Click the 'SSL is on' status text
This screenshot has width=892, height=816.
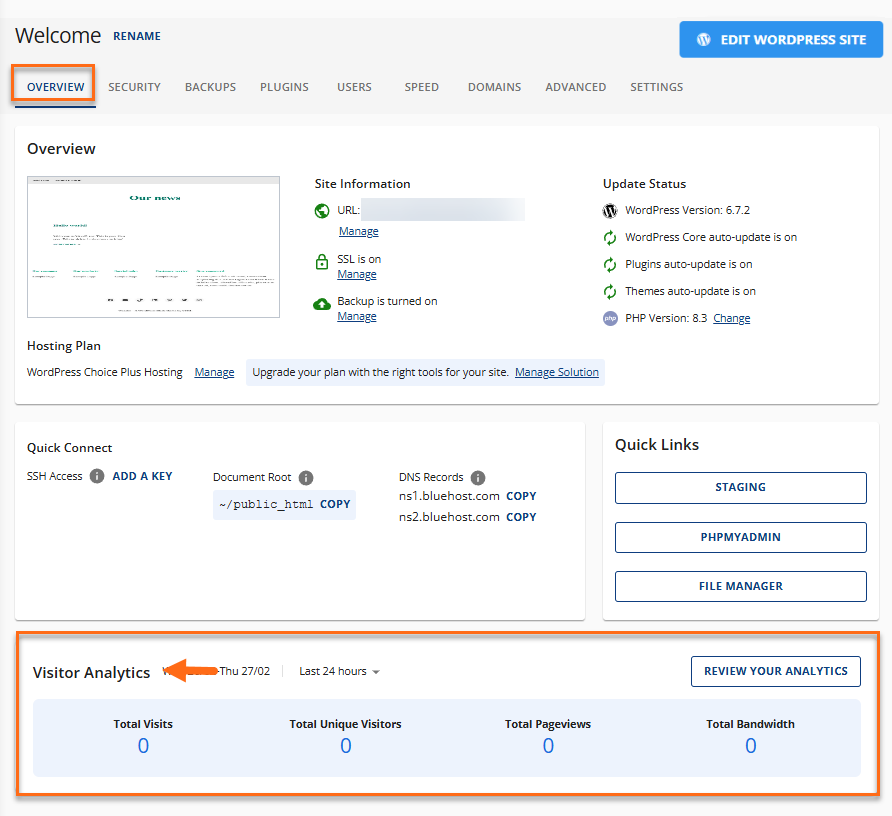tap(359, 259)
